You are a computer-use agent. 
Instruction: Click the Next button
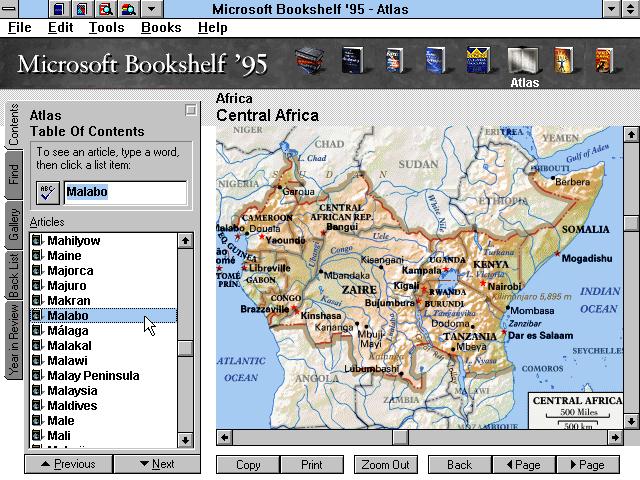(157, 464)
